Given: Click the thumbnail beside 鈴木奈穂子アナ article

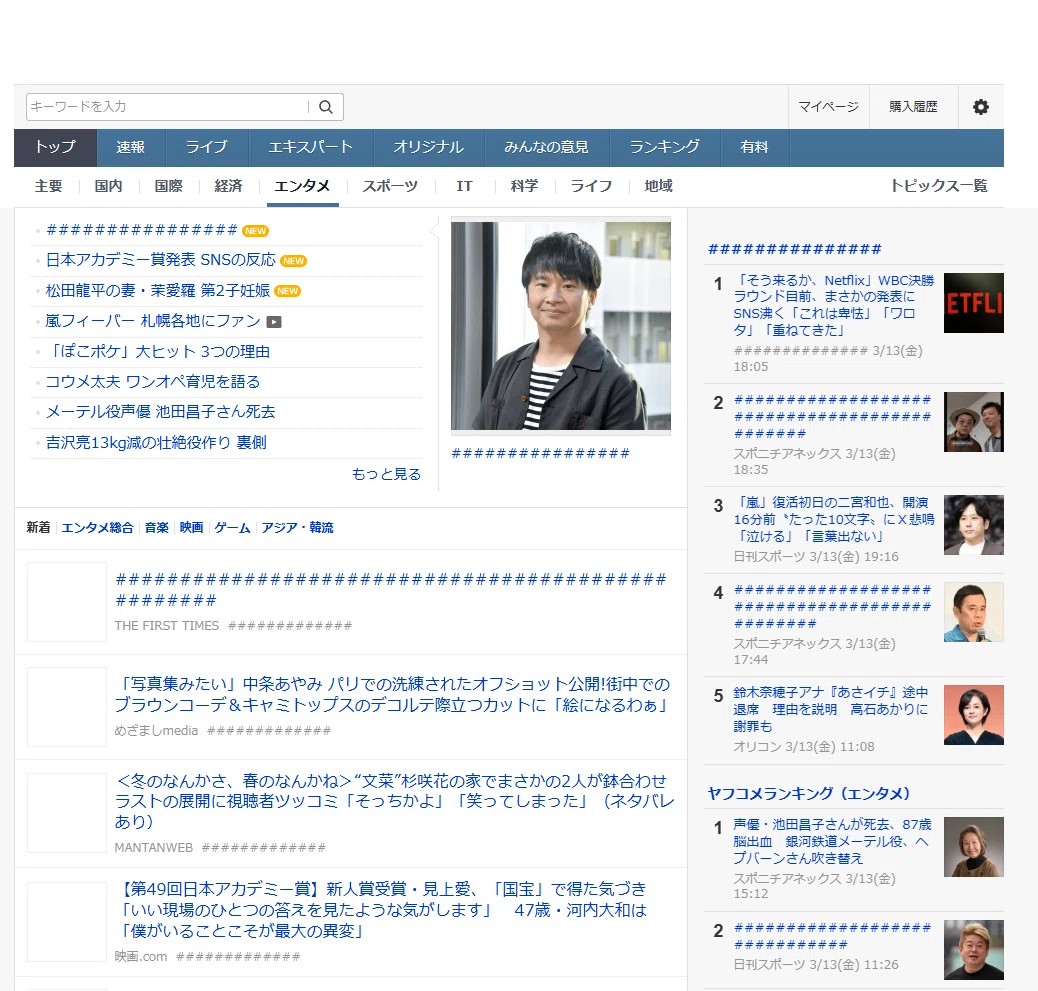Looking at the screenshot, I should tap(973, 715).
